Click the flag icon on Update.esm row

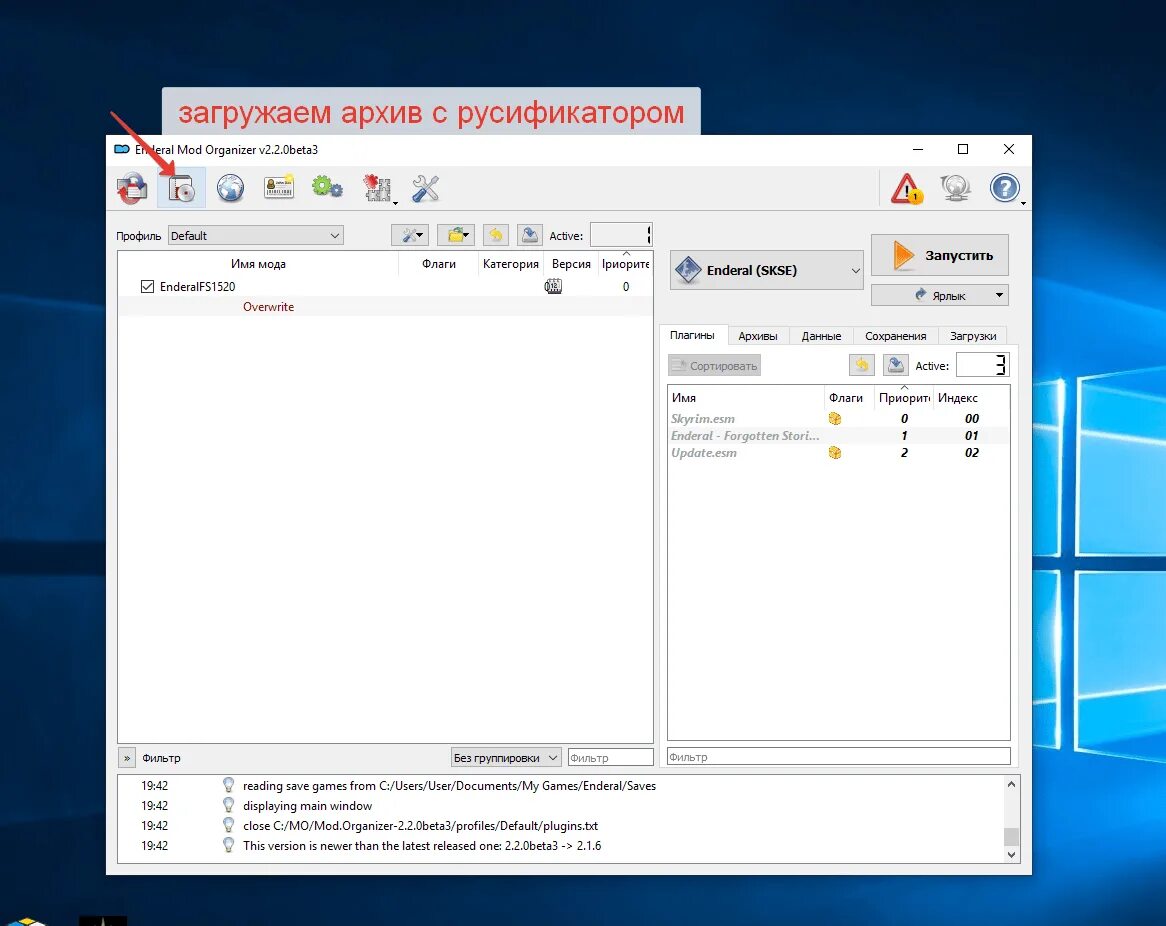835,453
